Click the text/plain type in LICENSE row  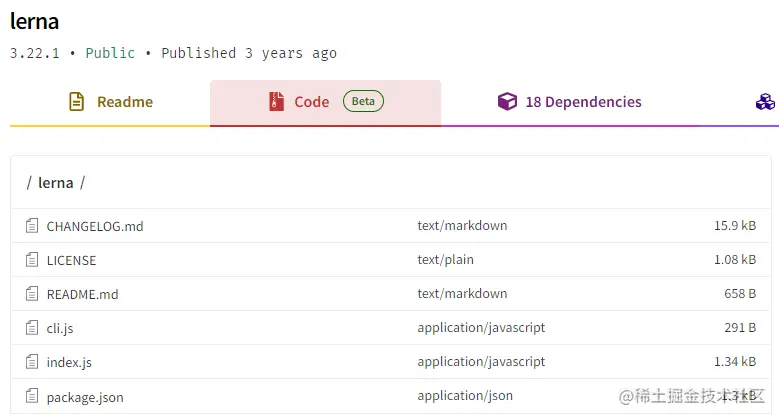(446, 260)
